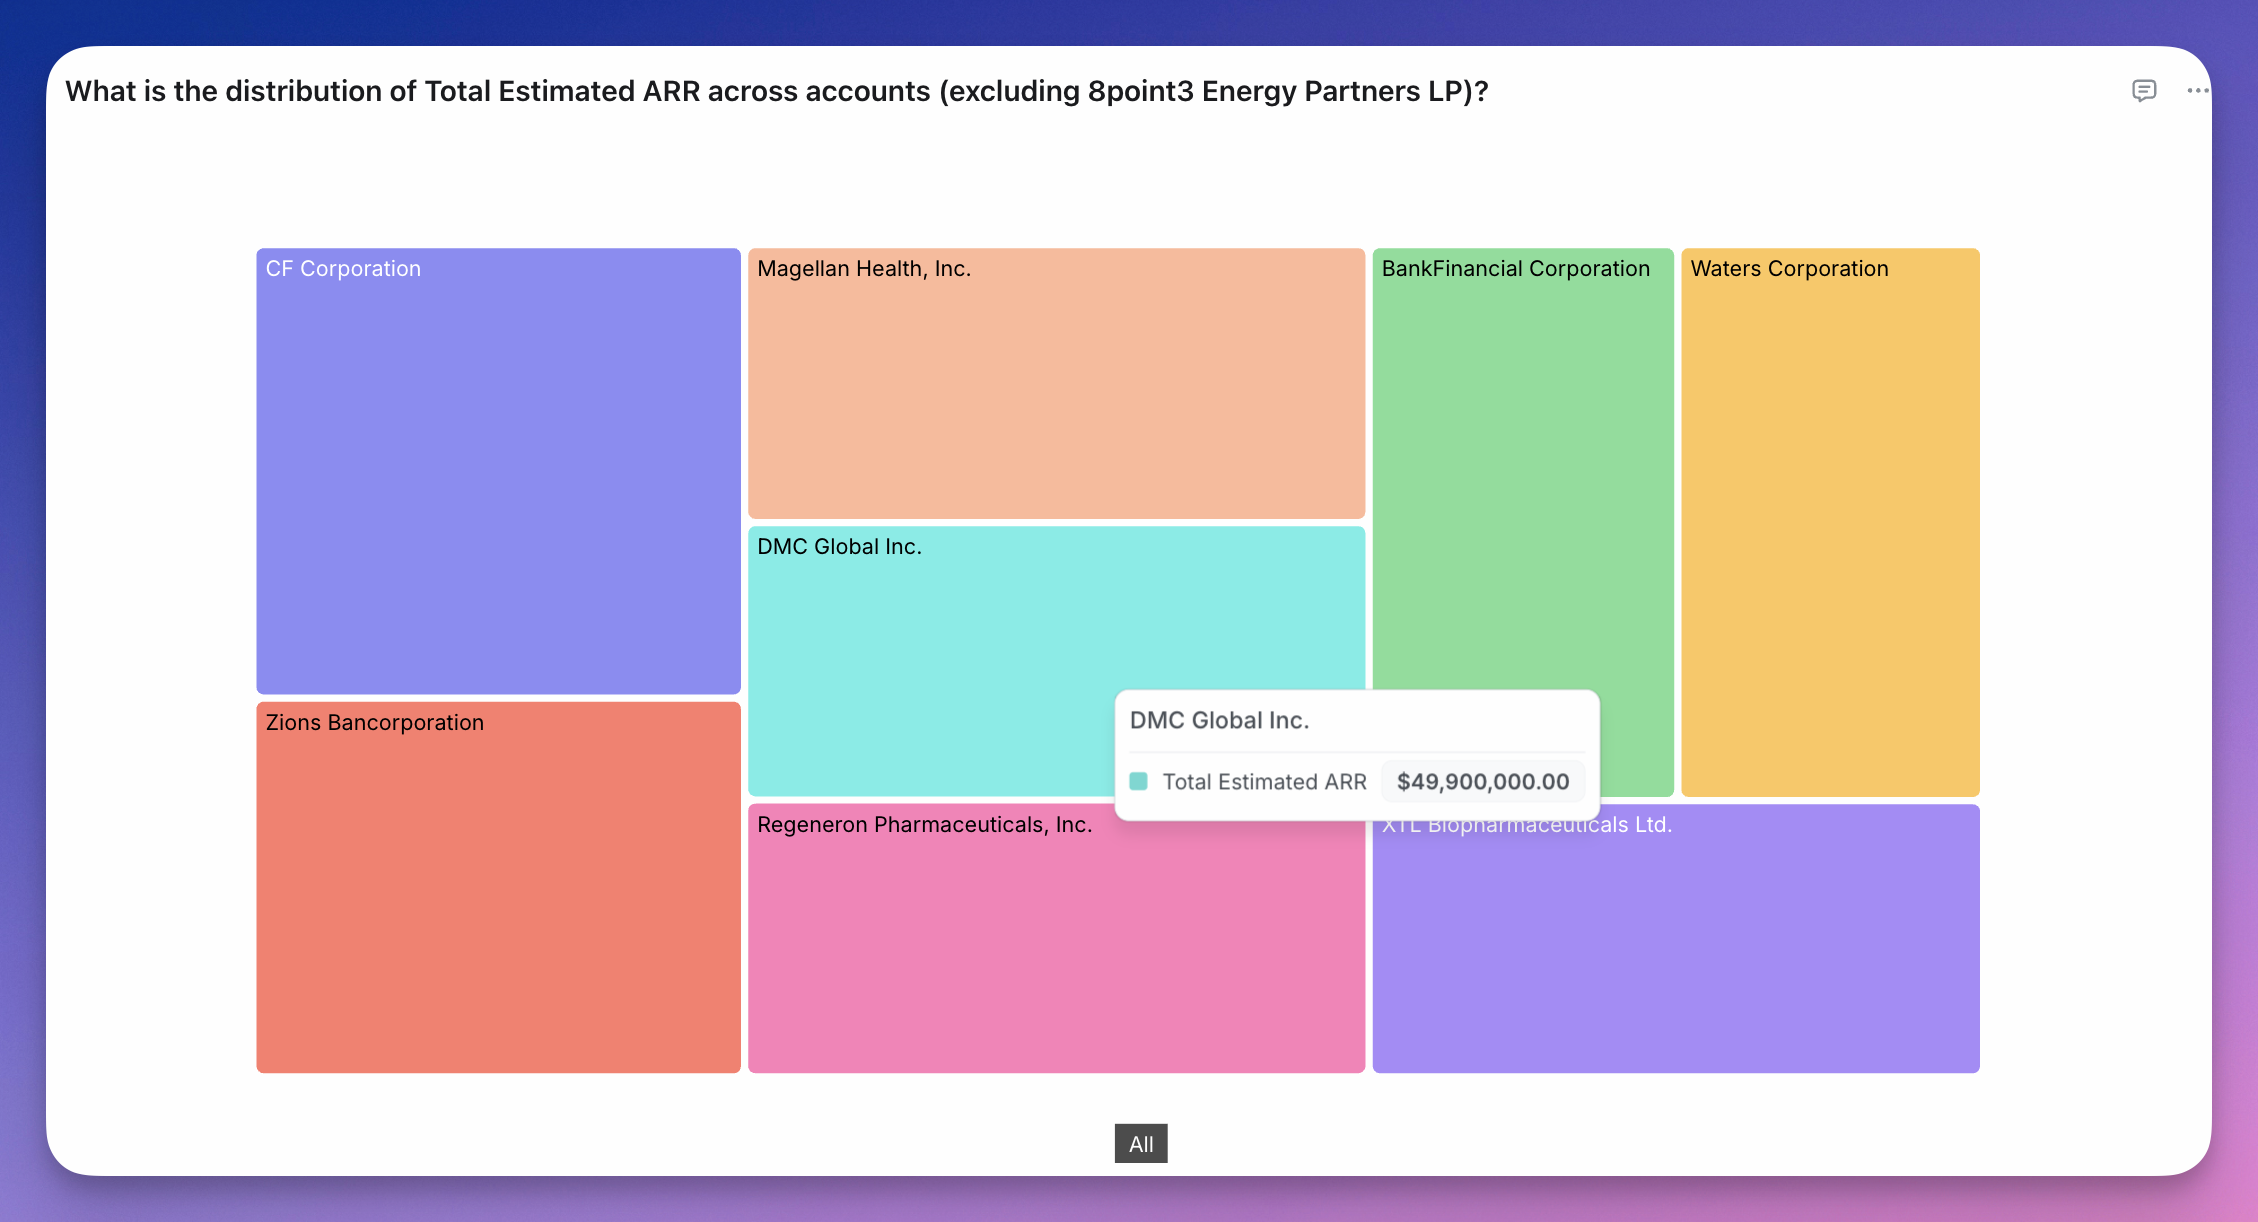Click the chart title question text

pos(776,91)
